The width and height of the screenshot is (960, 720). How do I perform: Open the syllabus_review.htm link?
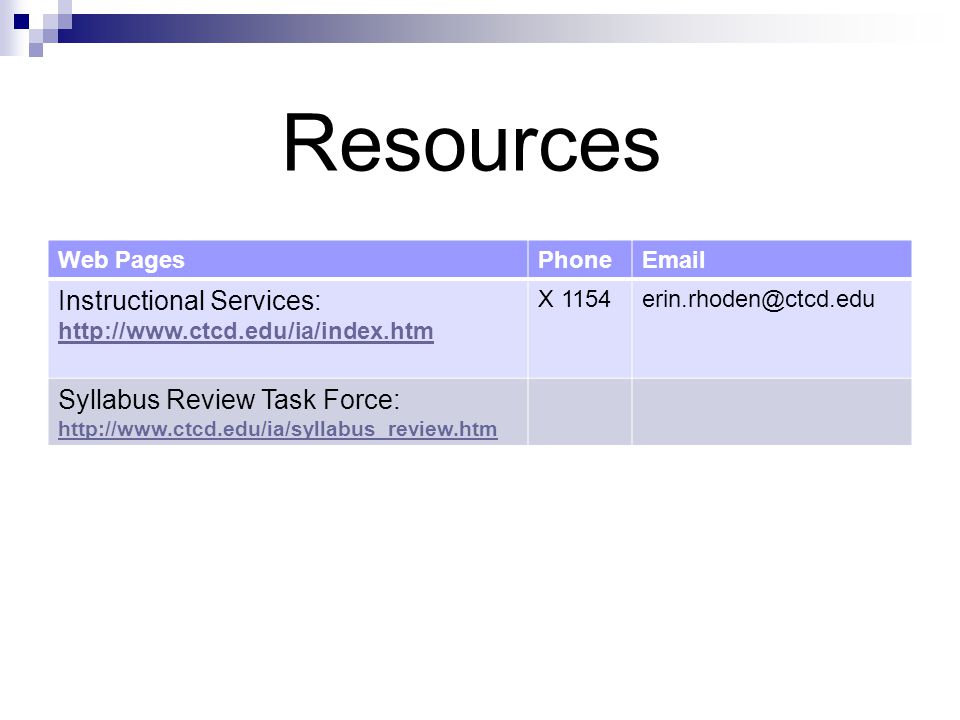277,429
